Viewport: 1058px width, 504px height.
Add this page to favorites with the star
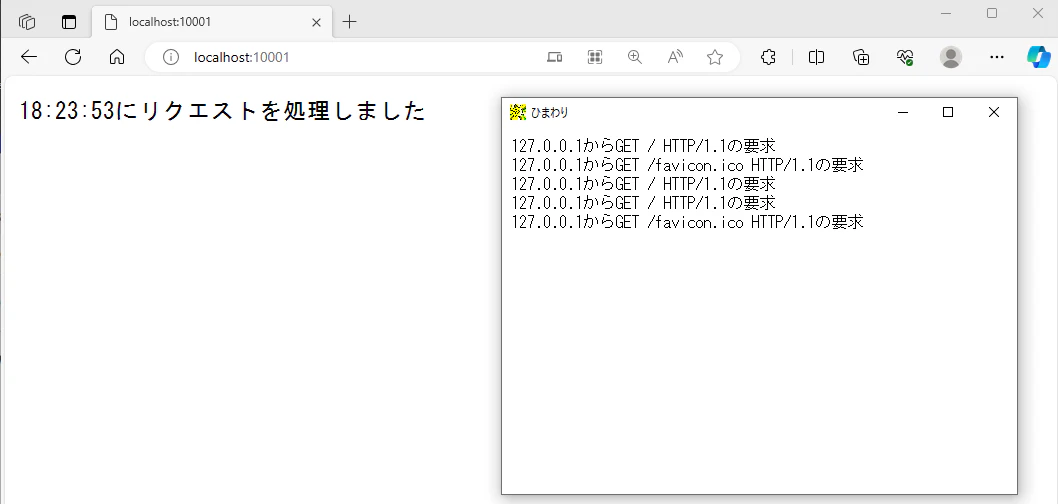[x=715, y=57]
